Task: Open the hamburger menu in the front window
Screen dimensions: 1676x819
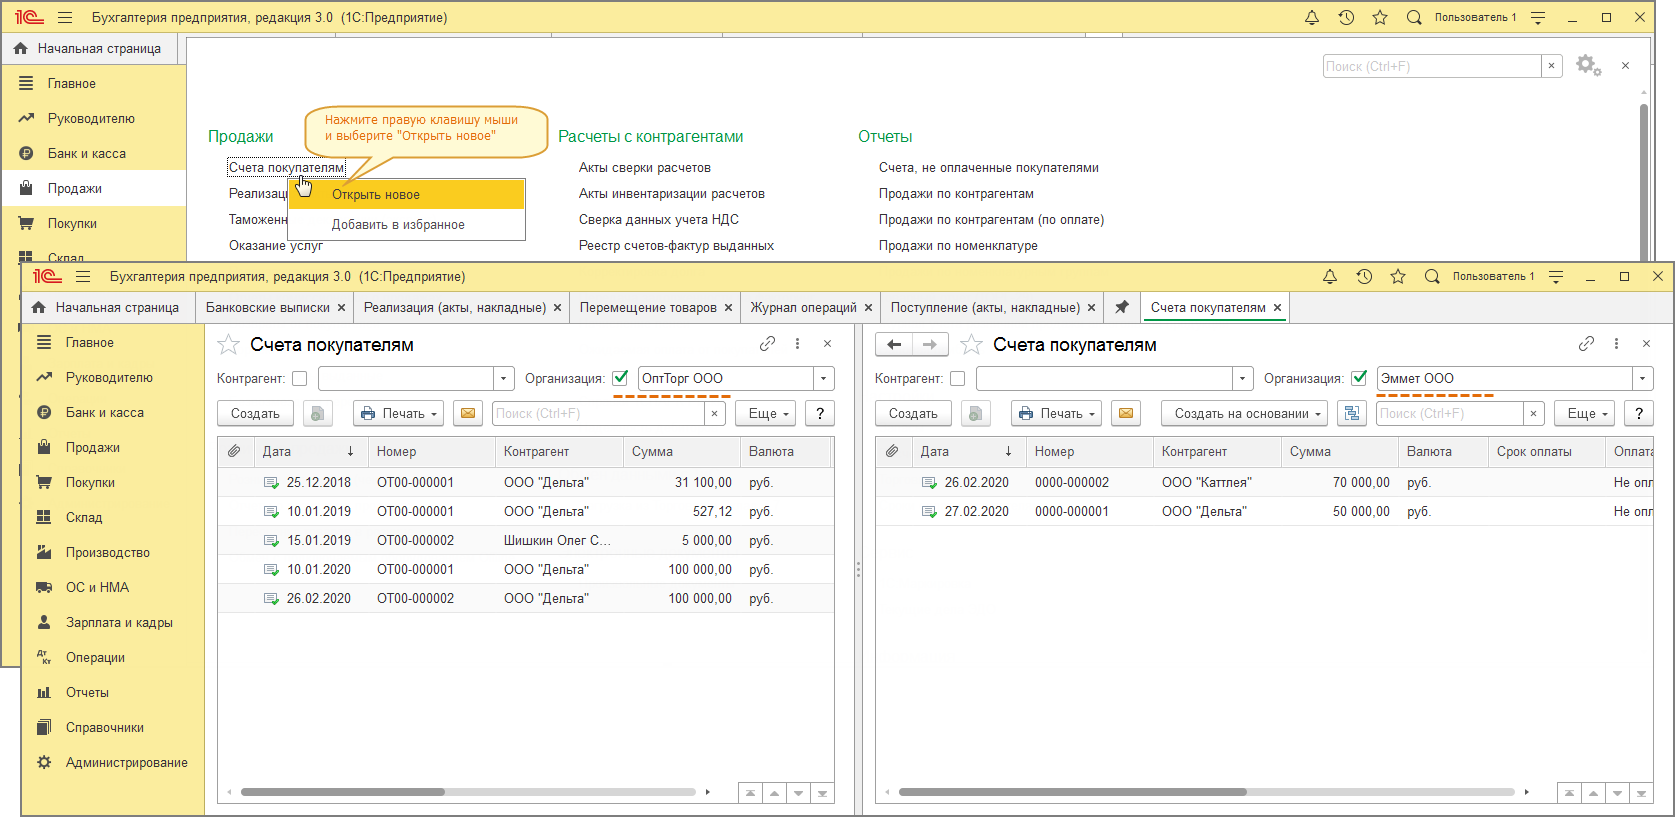Action: point(83,277)
